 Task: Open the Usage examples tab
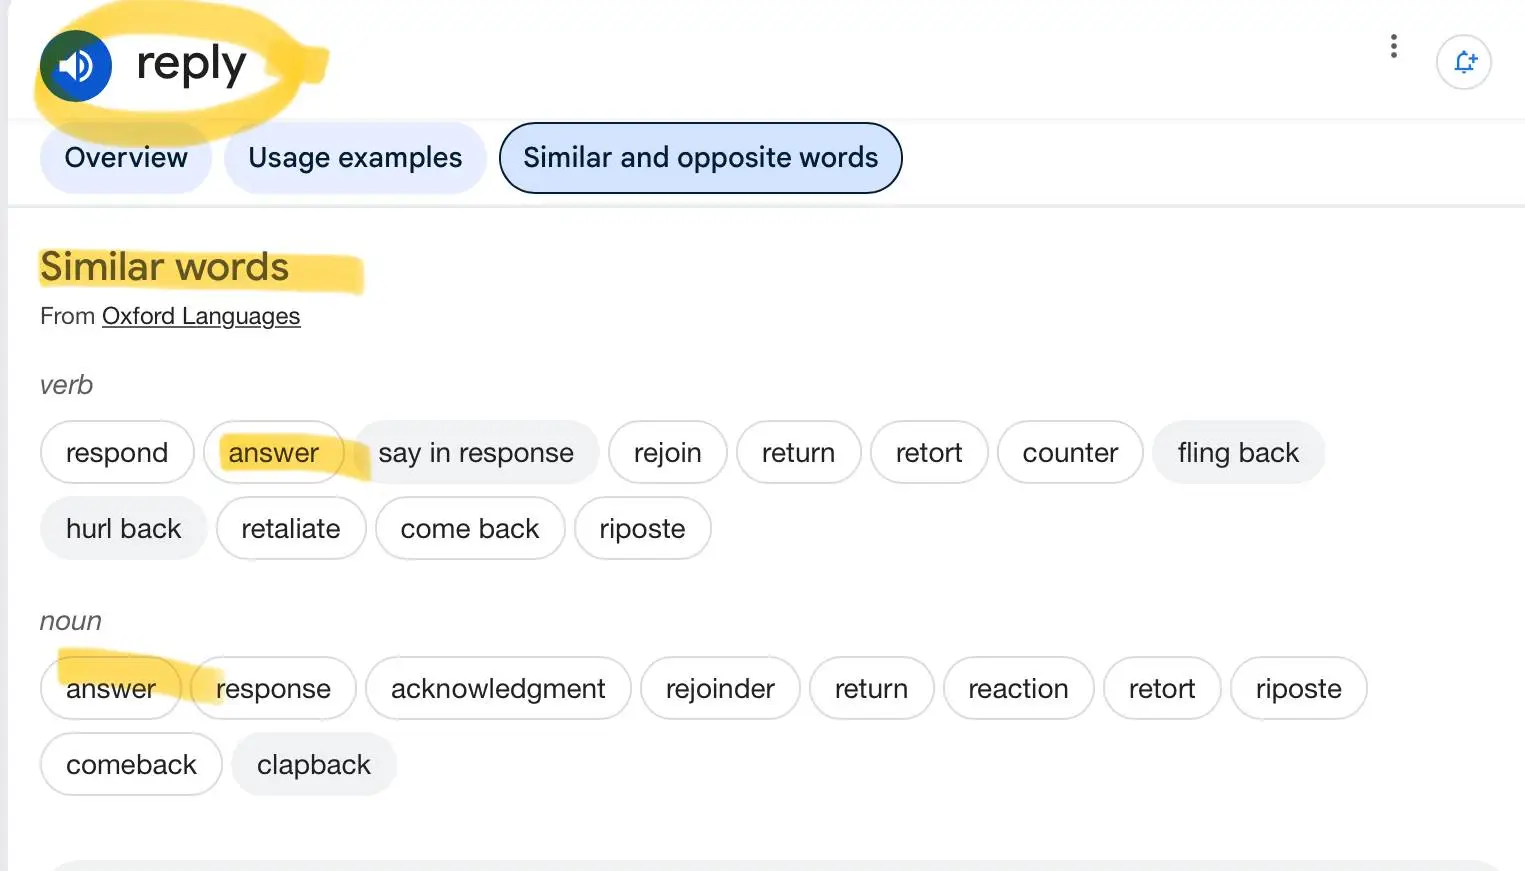click(355, 158)
